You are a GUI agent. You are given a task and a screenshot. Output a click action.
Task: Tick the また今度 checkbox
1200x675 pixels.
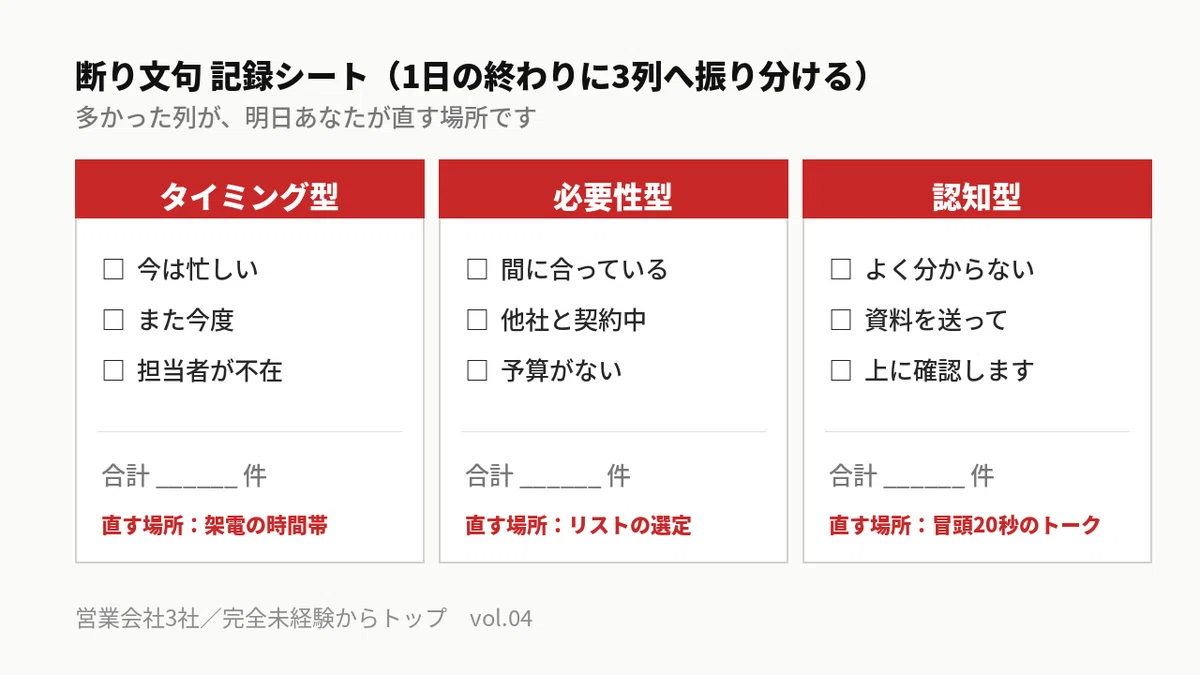click(x=113, y=320)
